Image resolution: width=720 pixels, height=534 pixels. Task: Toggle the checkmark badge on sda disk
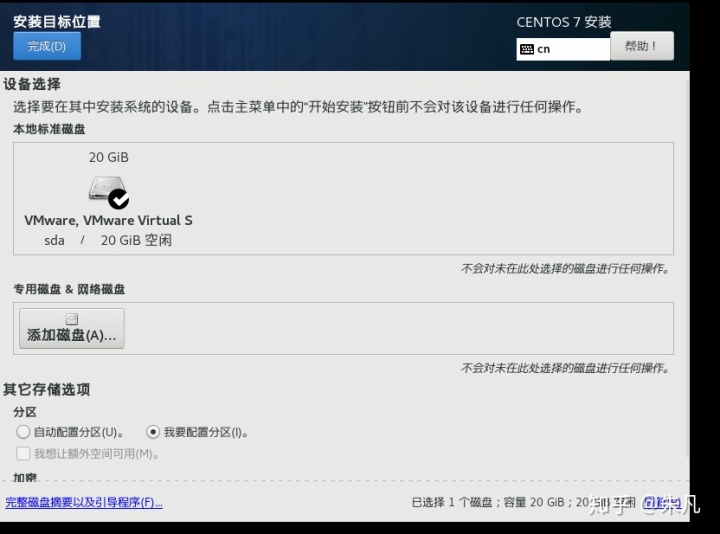pos(118,199)
